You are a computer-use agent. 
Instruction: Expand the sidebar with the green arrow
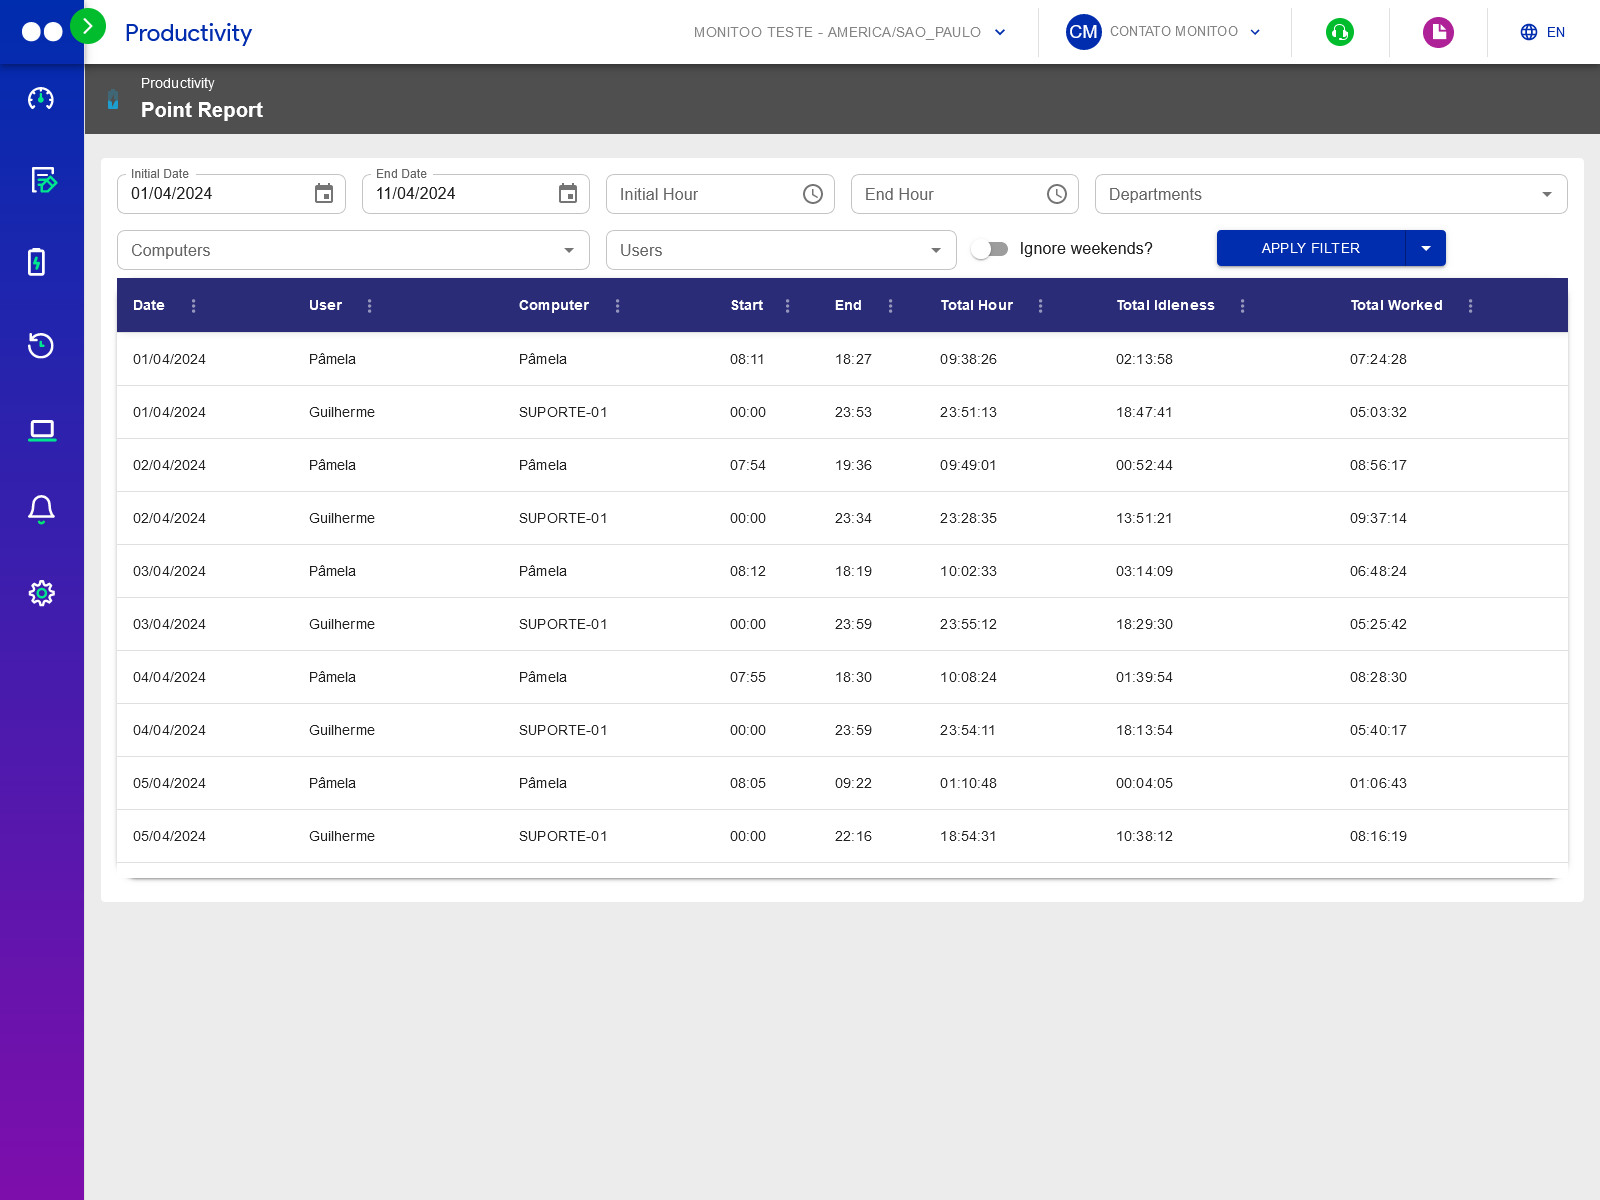(89, 26)
